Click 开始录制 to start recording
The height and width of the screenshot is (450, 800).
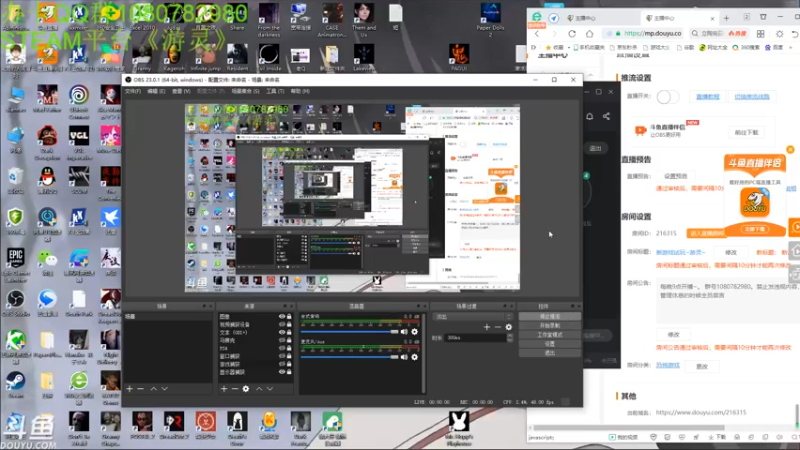click(x=549, y=326)
